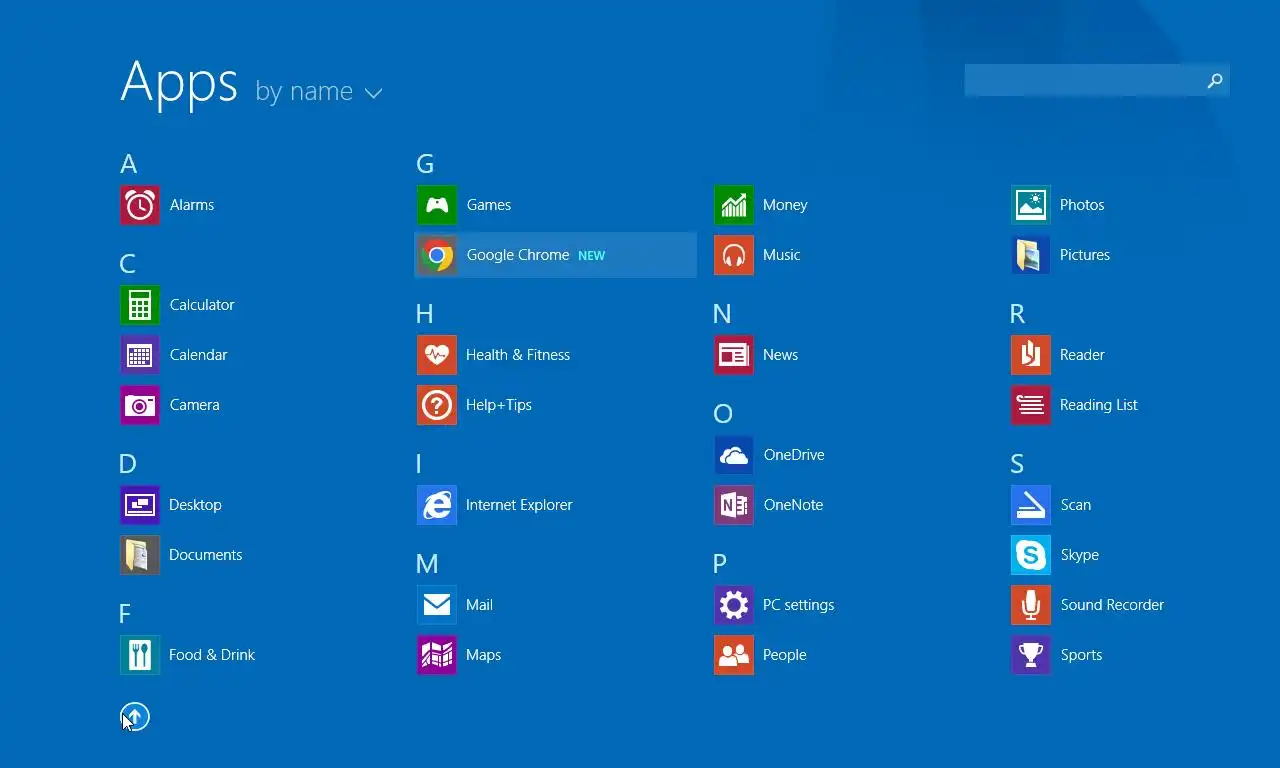This screenshot has width=1280, height=768.
Task: Start the Camera app icon
Action: pos(140,405)
